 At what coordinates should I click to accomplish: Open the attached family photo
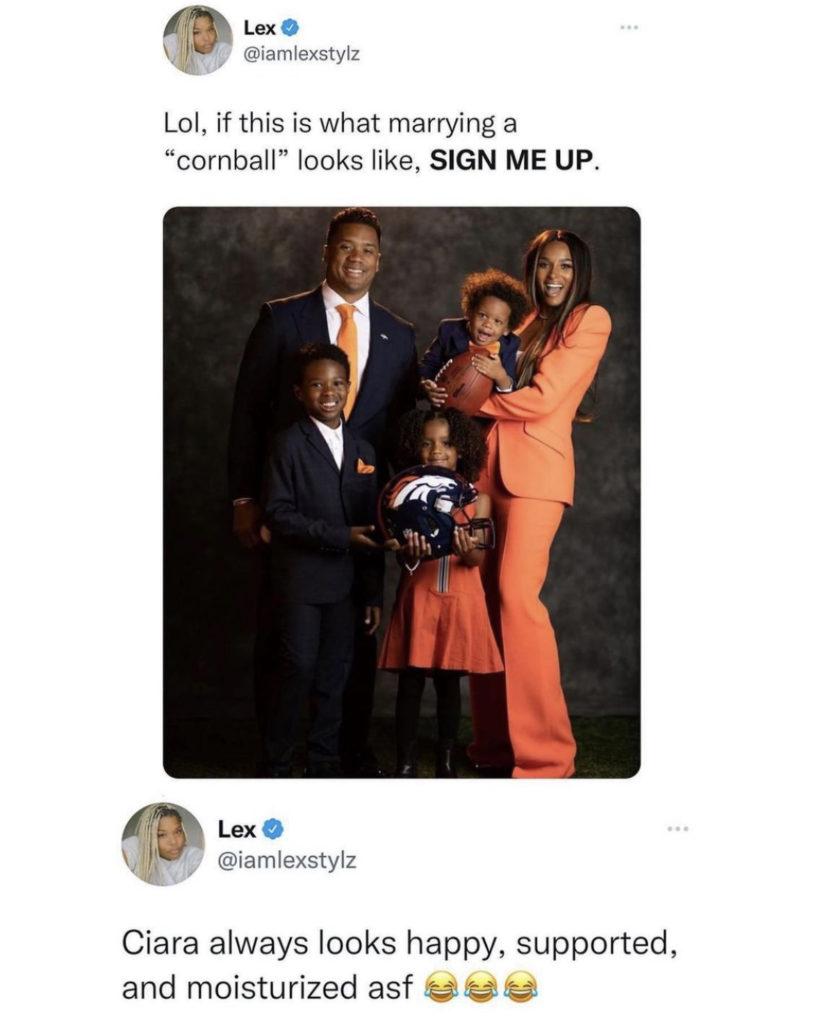point(402,492)
